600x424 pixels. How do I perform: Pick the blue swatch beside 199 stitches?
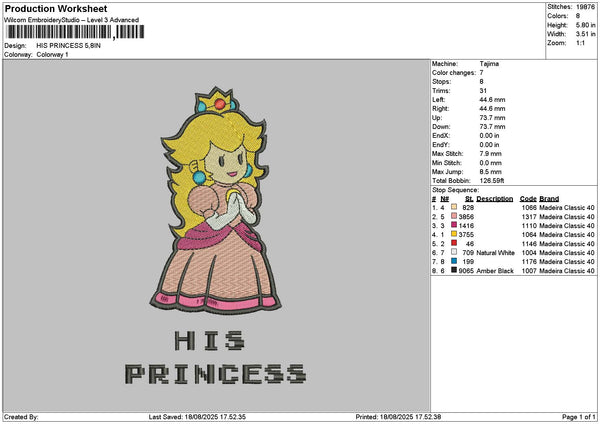tap(454, 261)
